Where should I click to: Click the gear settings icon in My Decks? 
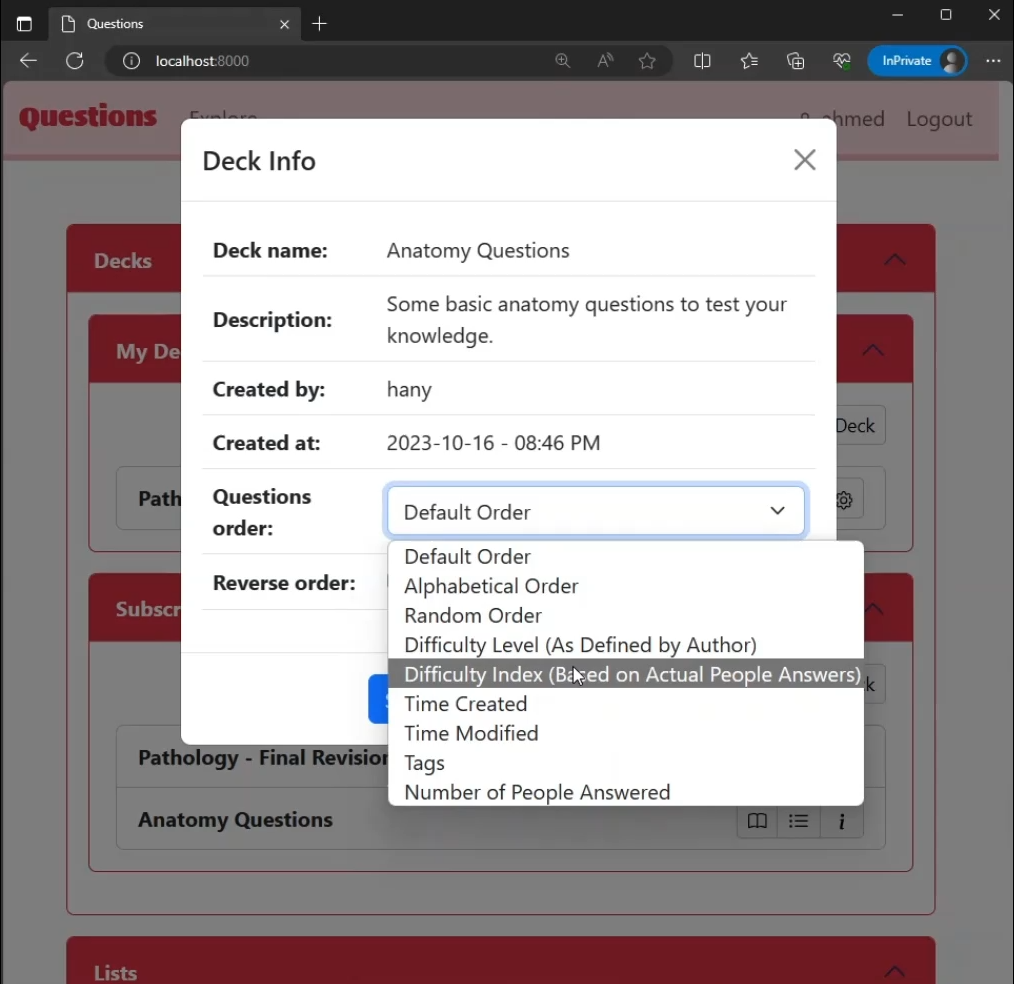(x=844, y=500)
